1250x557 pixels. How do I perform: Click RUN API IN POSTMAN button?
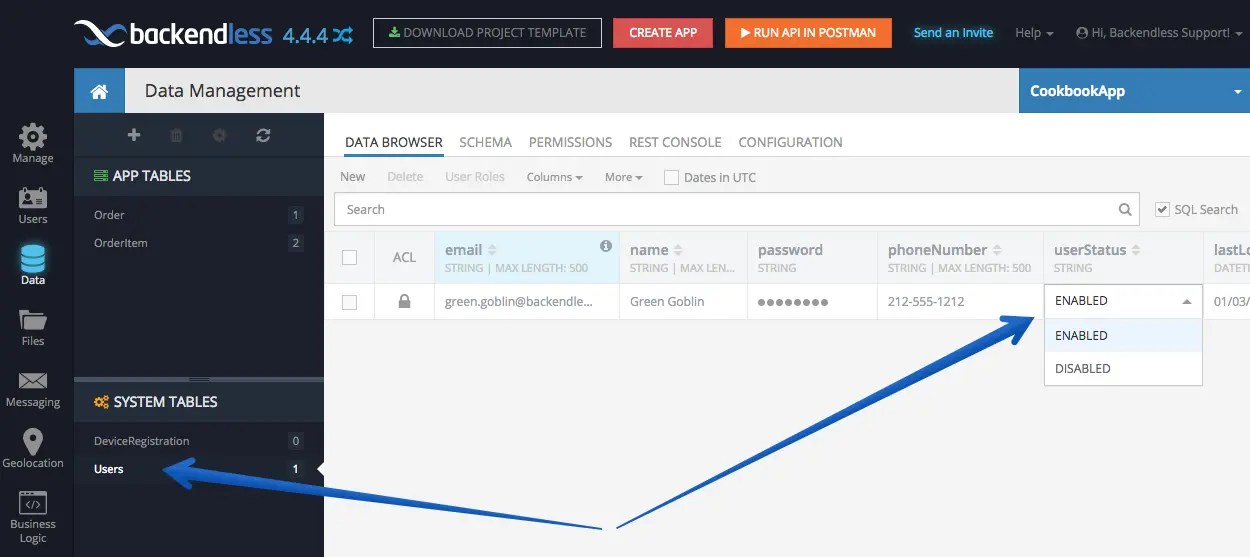[x=808, y=33]
